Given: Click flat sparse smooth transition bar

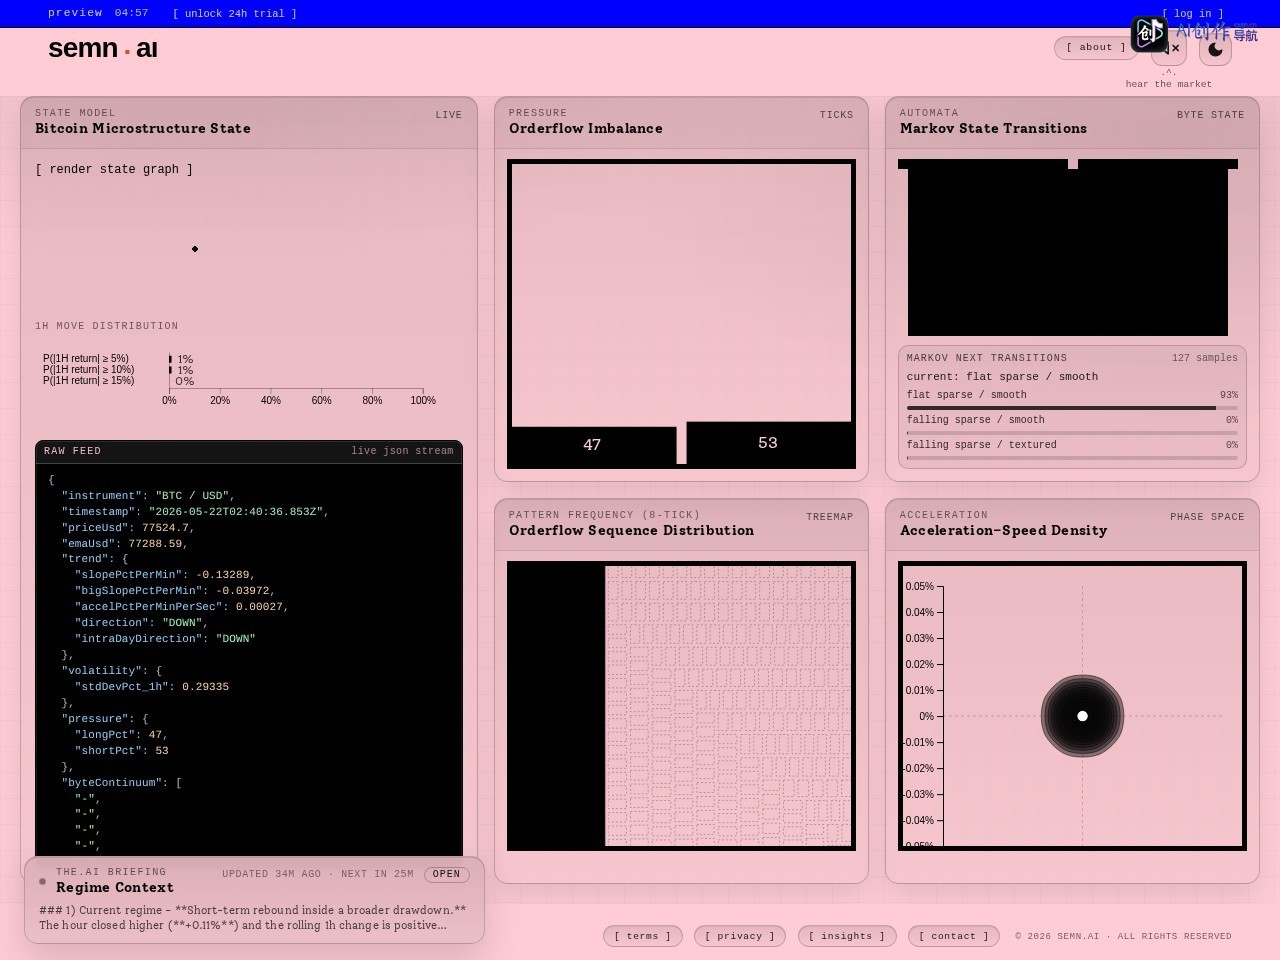Looking at the screenshot, I should [x=1072, y=408].
